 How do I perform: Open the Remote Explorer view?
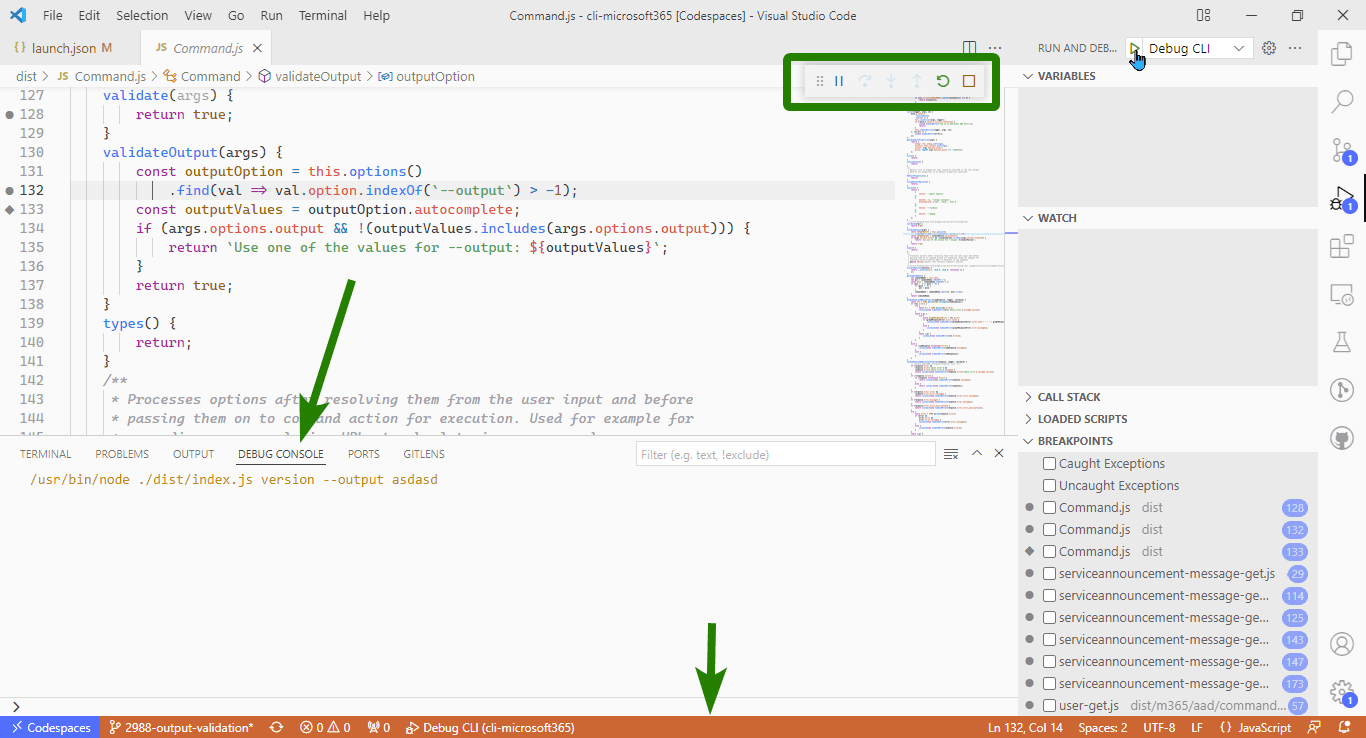coord(1341,295)
